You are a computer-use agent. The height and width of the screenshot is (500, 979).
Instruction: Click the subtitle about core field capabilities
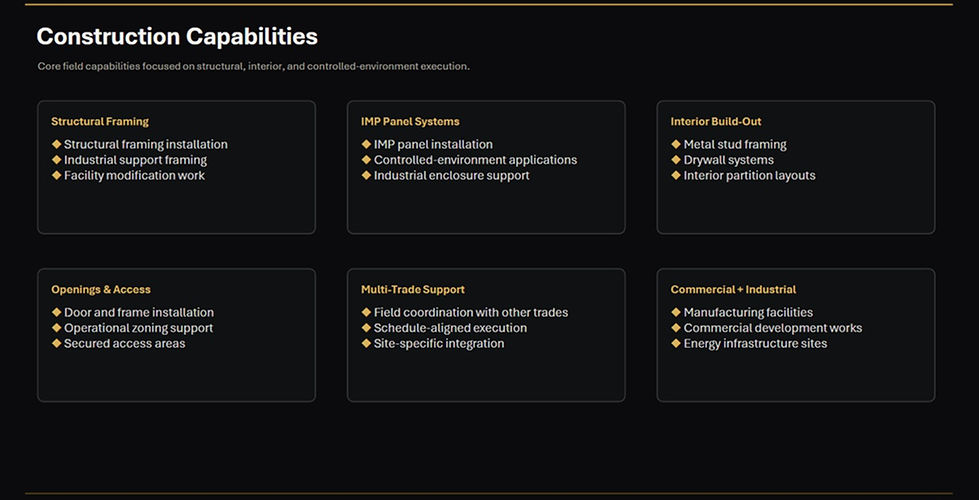pyautogui.click(x=253, y=66)
